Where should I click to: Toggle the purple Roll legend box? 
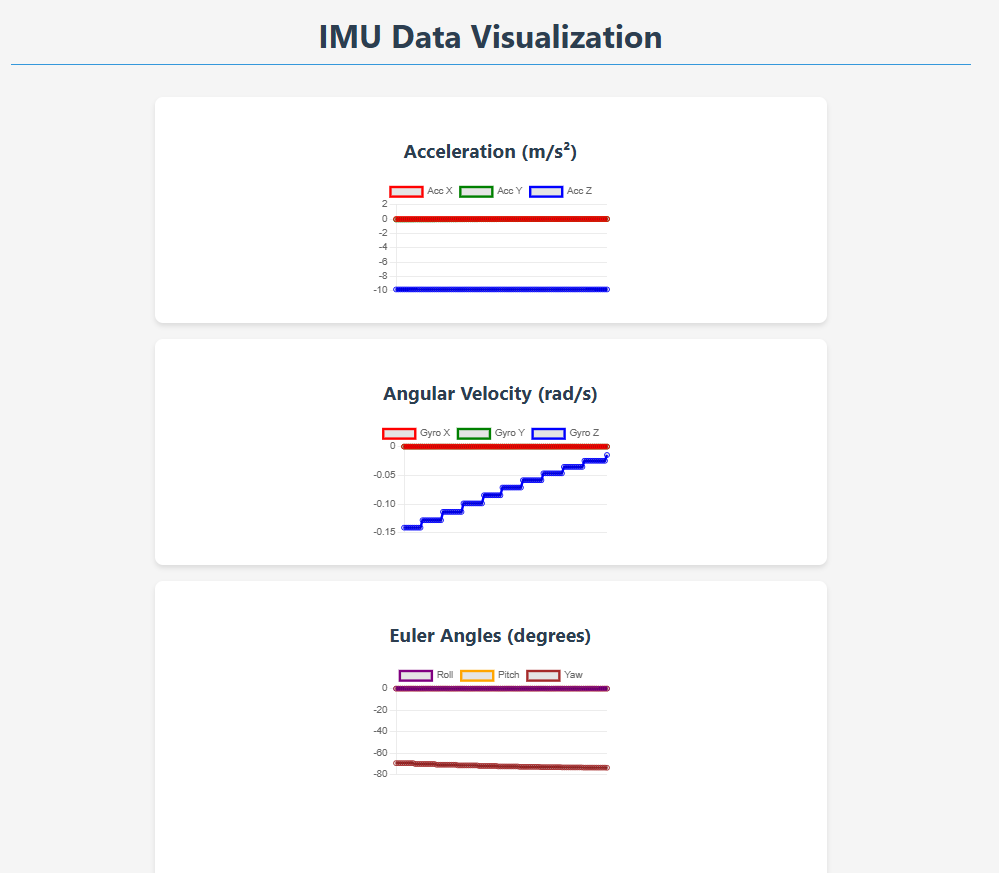pos(415,675)
